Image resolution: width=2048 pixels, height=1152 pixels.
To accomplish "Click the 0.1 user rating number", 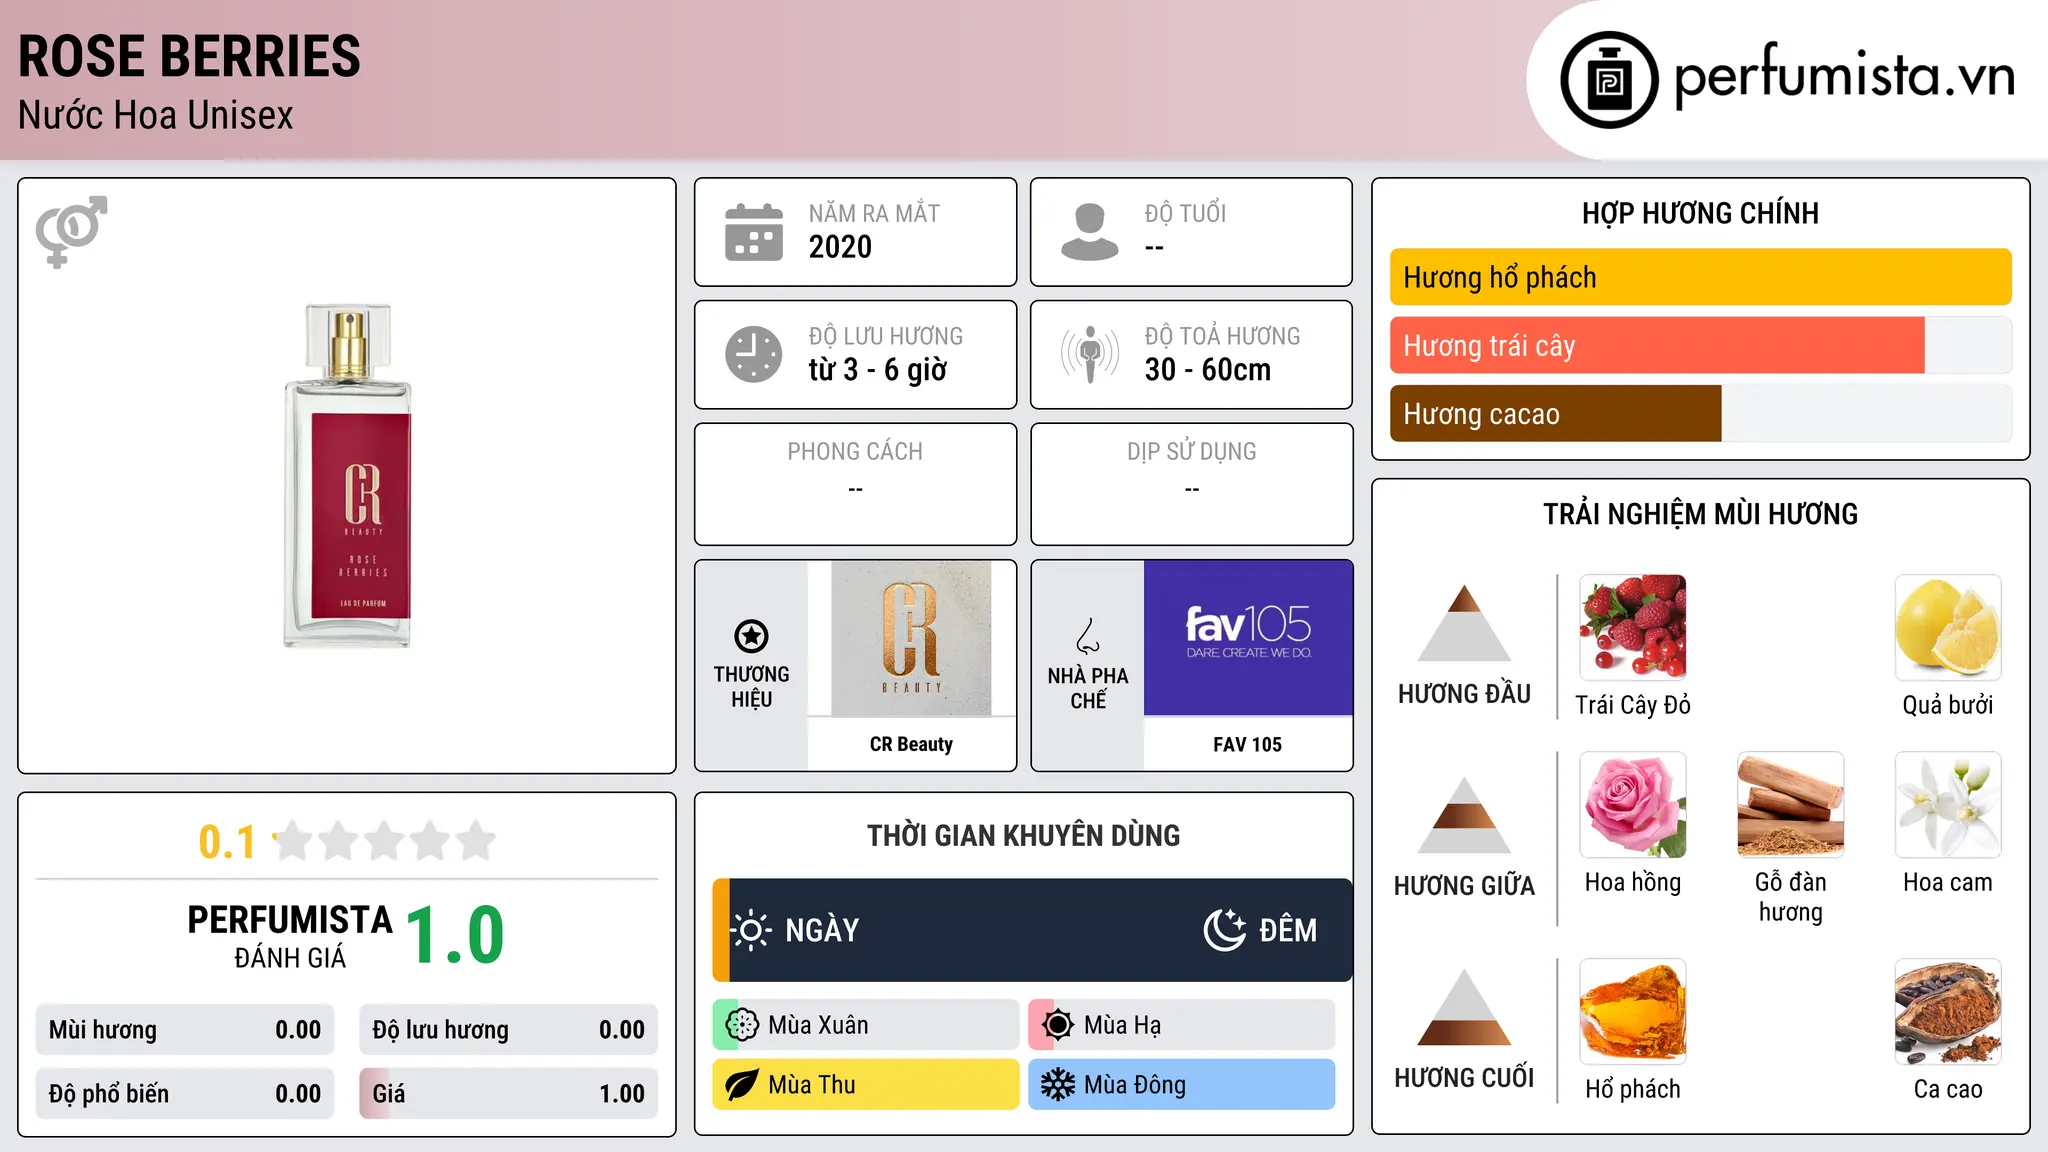I will [227, 842].
